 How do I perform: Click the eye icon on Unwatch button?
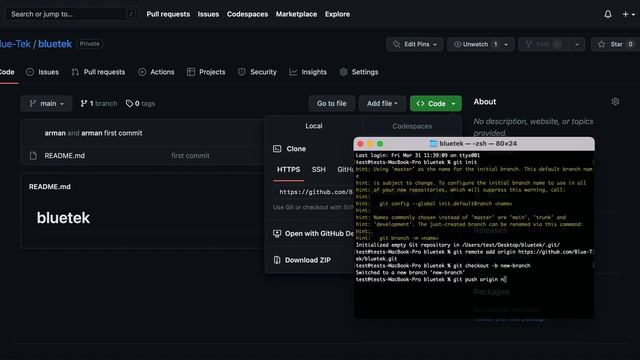click(x=458, y=44)
